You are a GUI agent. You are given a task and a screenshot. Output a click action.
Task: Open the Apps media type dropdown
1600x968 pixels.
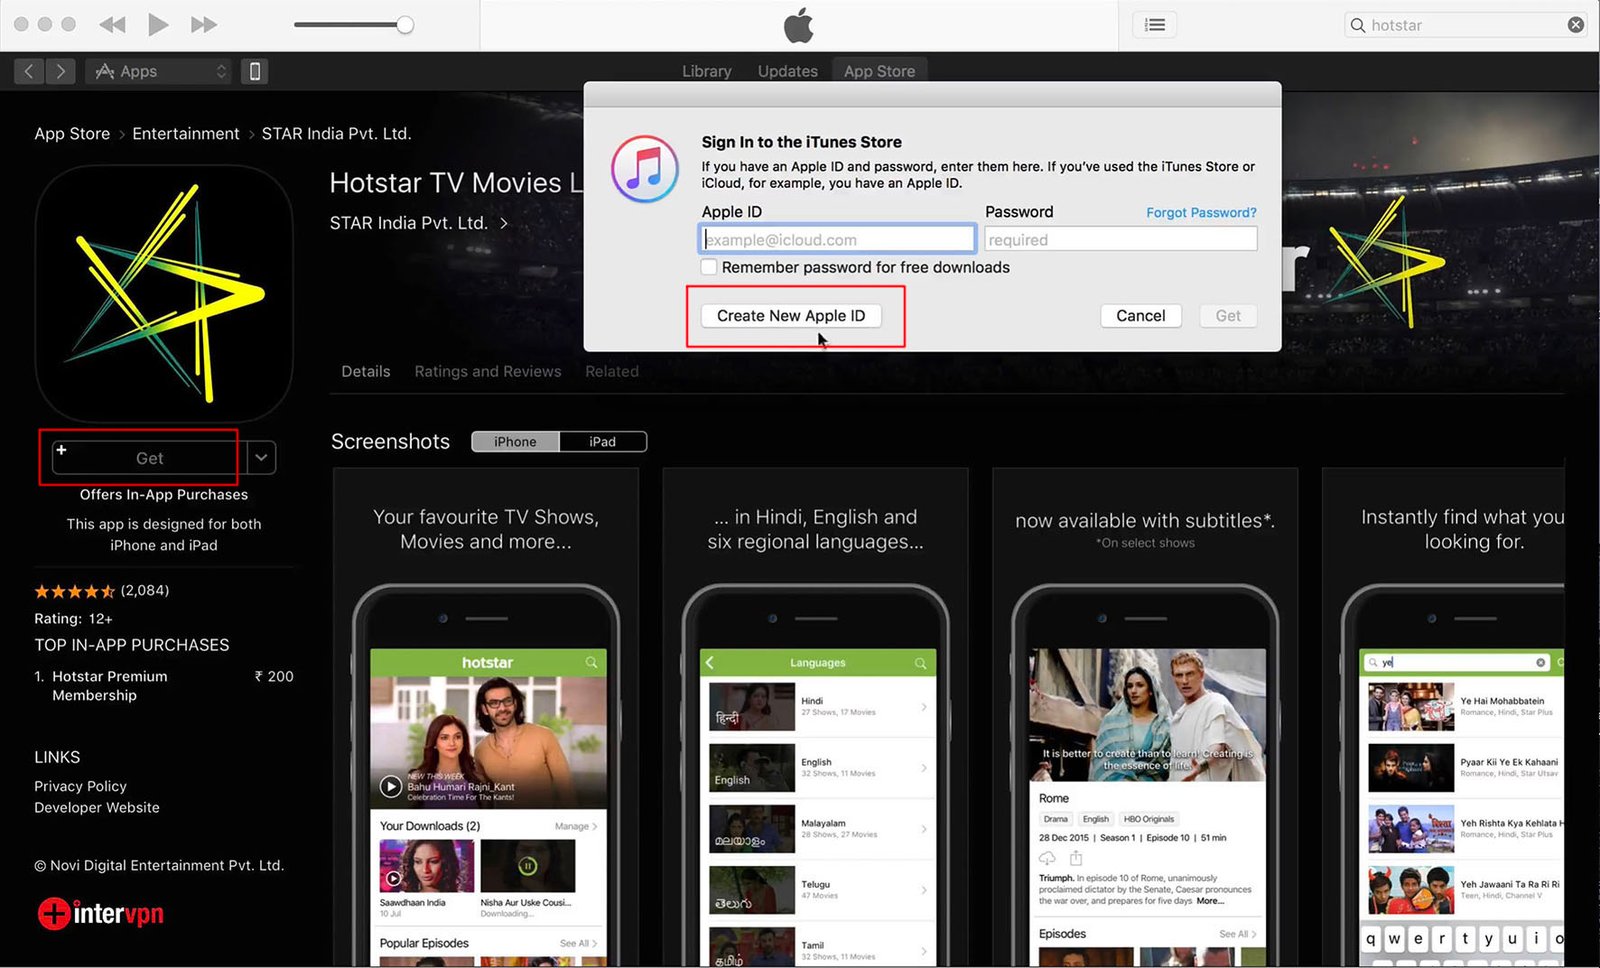coord(161,71)
